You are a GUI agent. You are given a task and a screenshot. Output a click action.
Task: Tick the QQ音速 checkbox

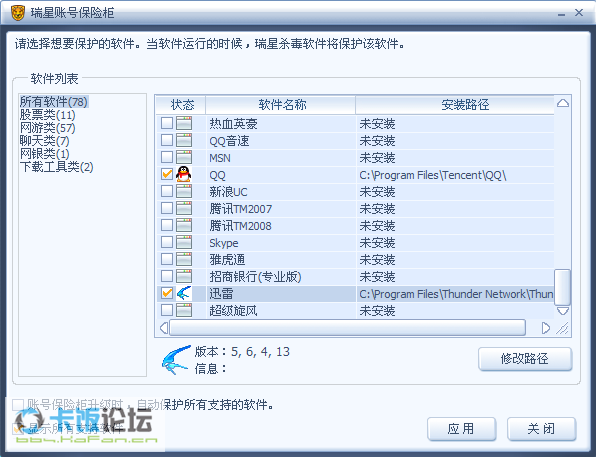(x=167, y=140)
